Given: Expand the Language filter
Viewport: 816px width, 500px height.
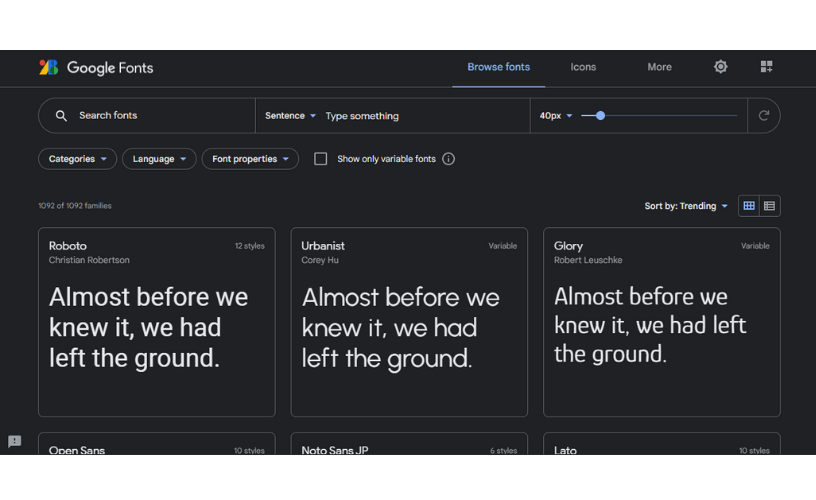Looking at the screenshot, I should coord(159,159).
